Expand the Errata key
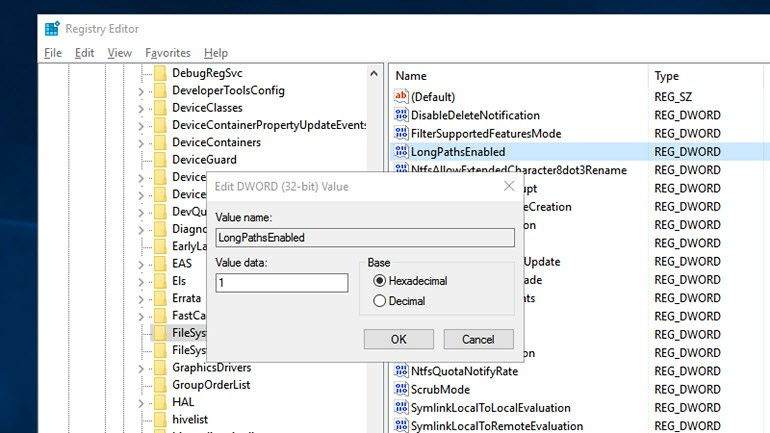 [141, 299]
